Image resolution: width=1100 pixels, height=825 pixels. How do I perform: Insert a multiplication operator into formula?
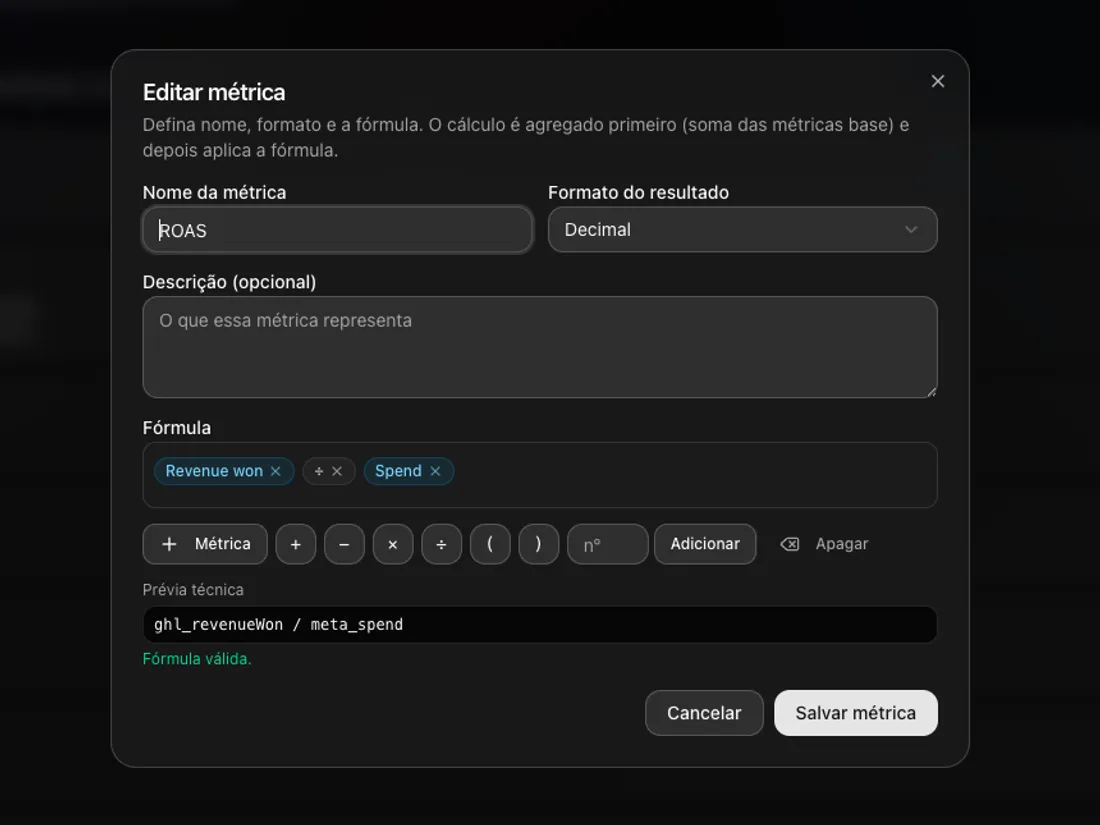(x=393, y=544)
